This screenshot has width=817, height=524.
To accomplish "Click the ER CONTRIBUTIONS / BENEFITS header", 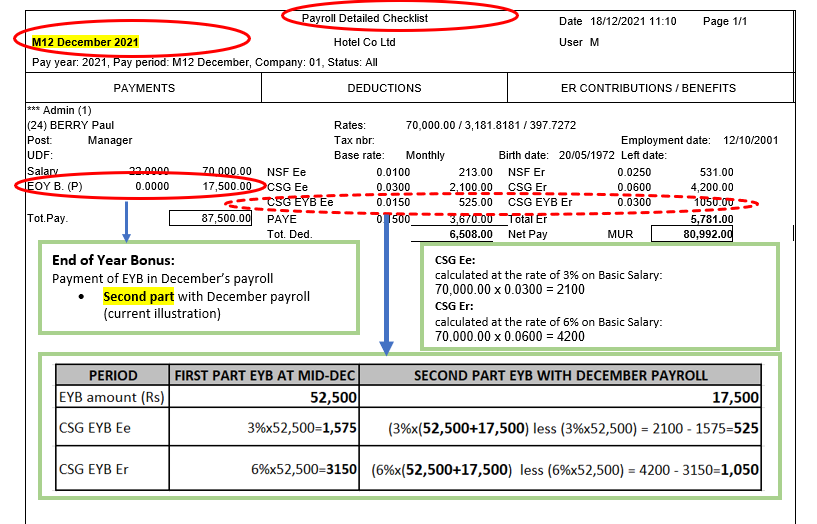I will (648, 88).
